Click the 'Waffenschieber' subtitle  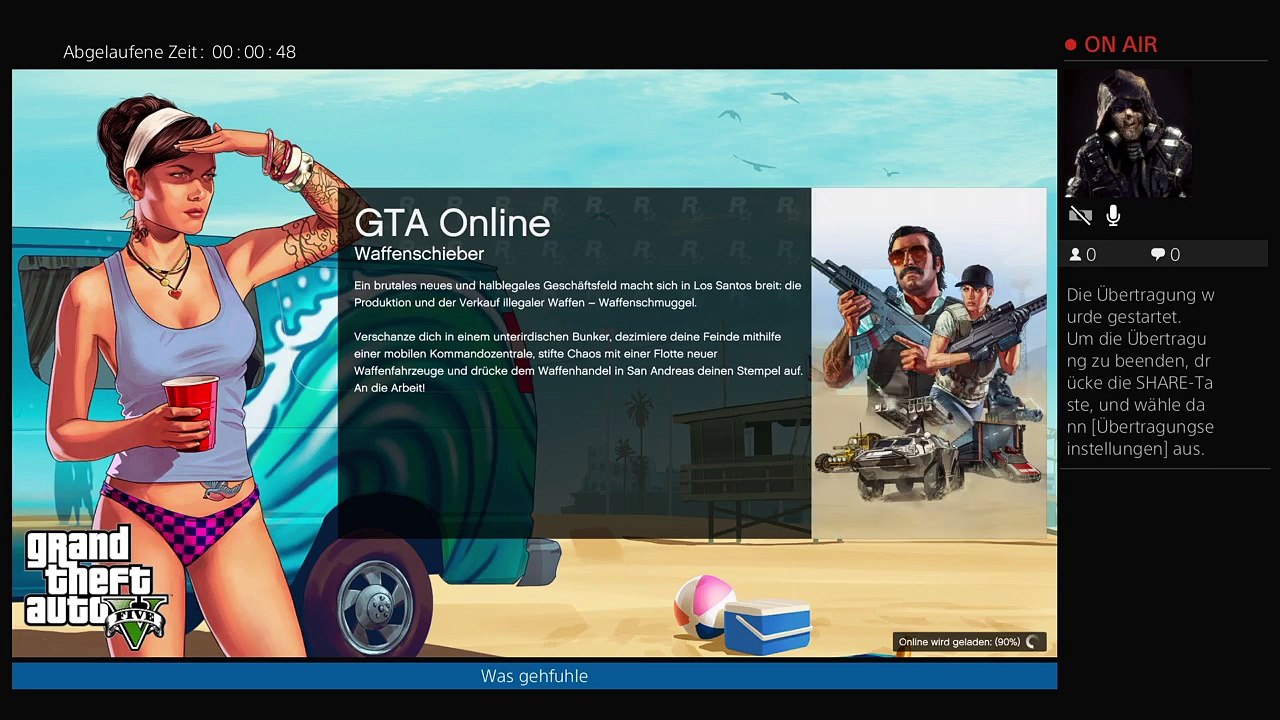point(419,254)
